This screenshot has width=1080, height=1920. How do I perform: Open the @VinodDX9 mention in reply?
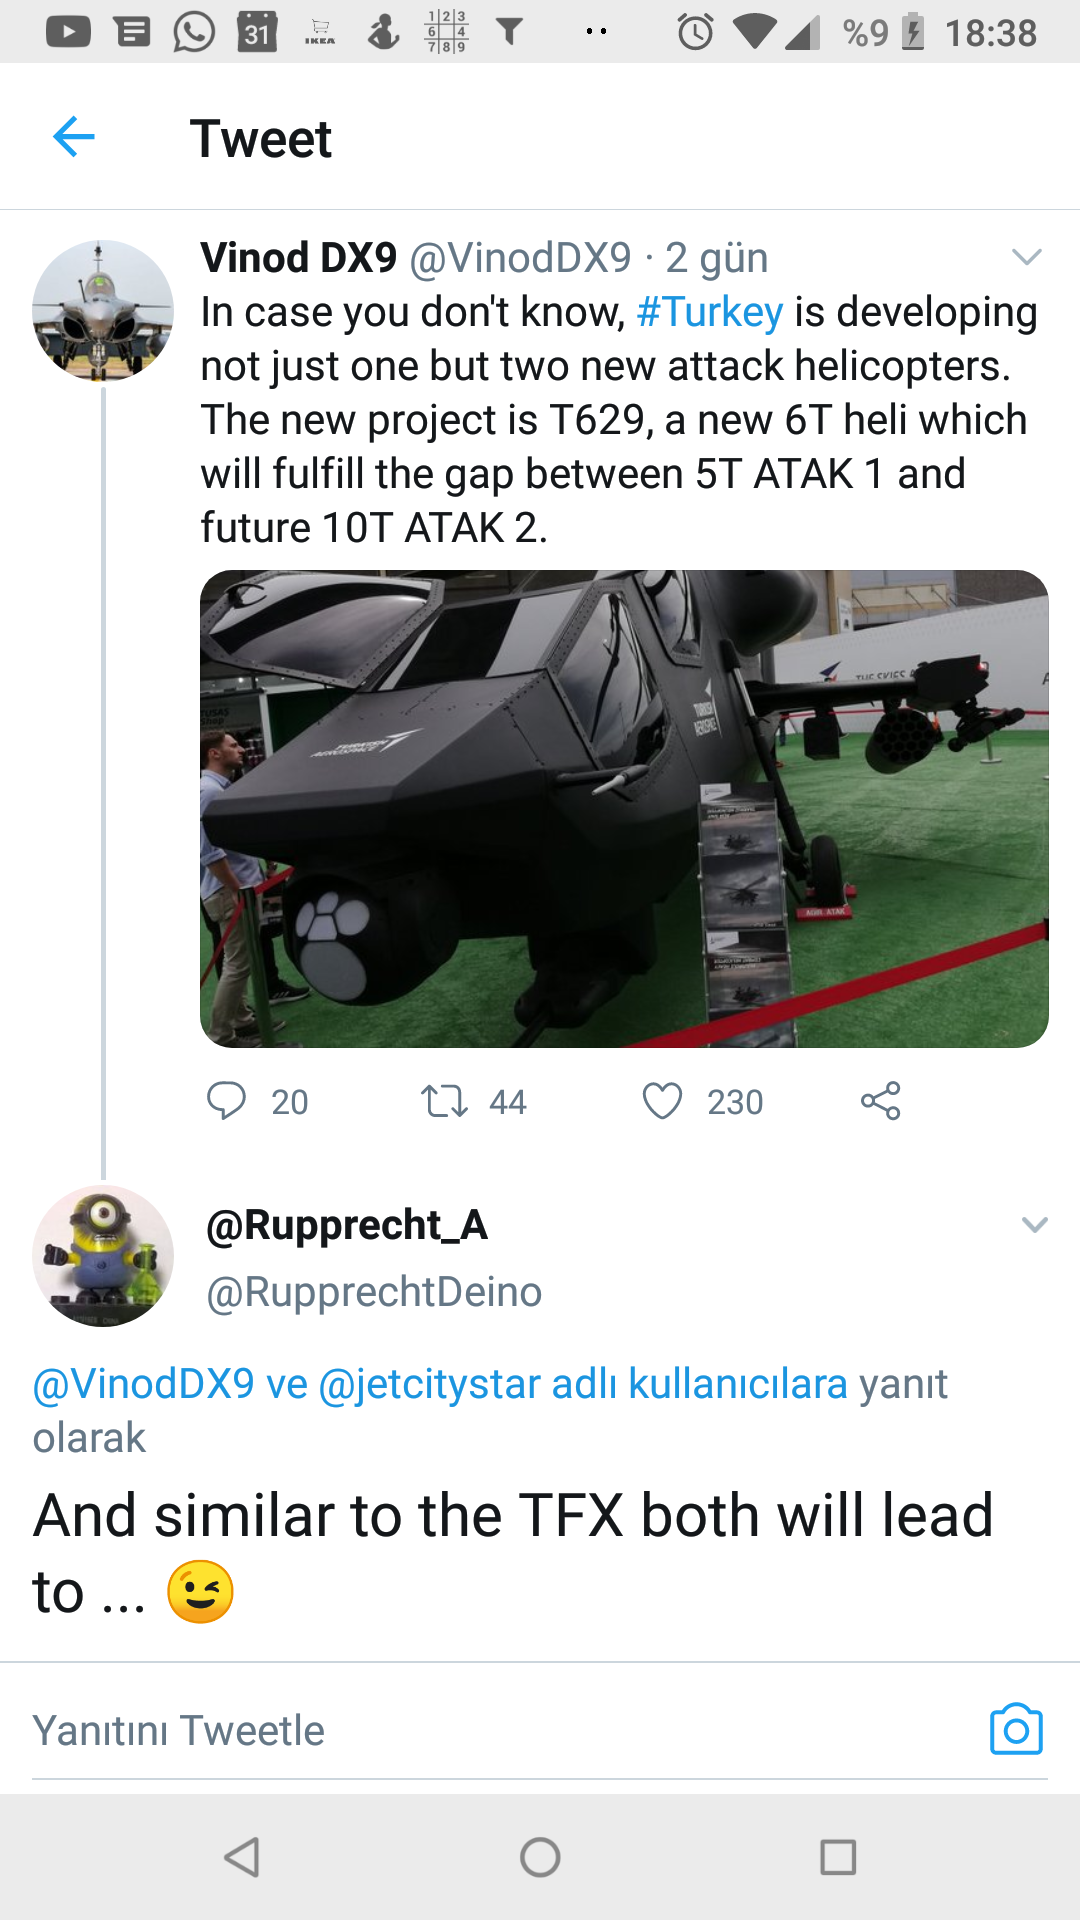pos(144,1384)
